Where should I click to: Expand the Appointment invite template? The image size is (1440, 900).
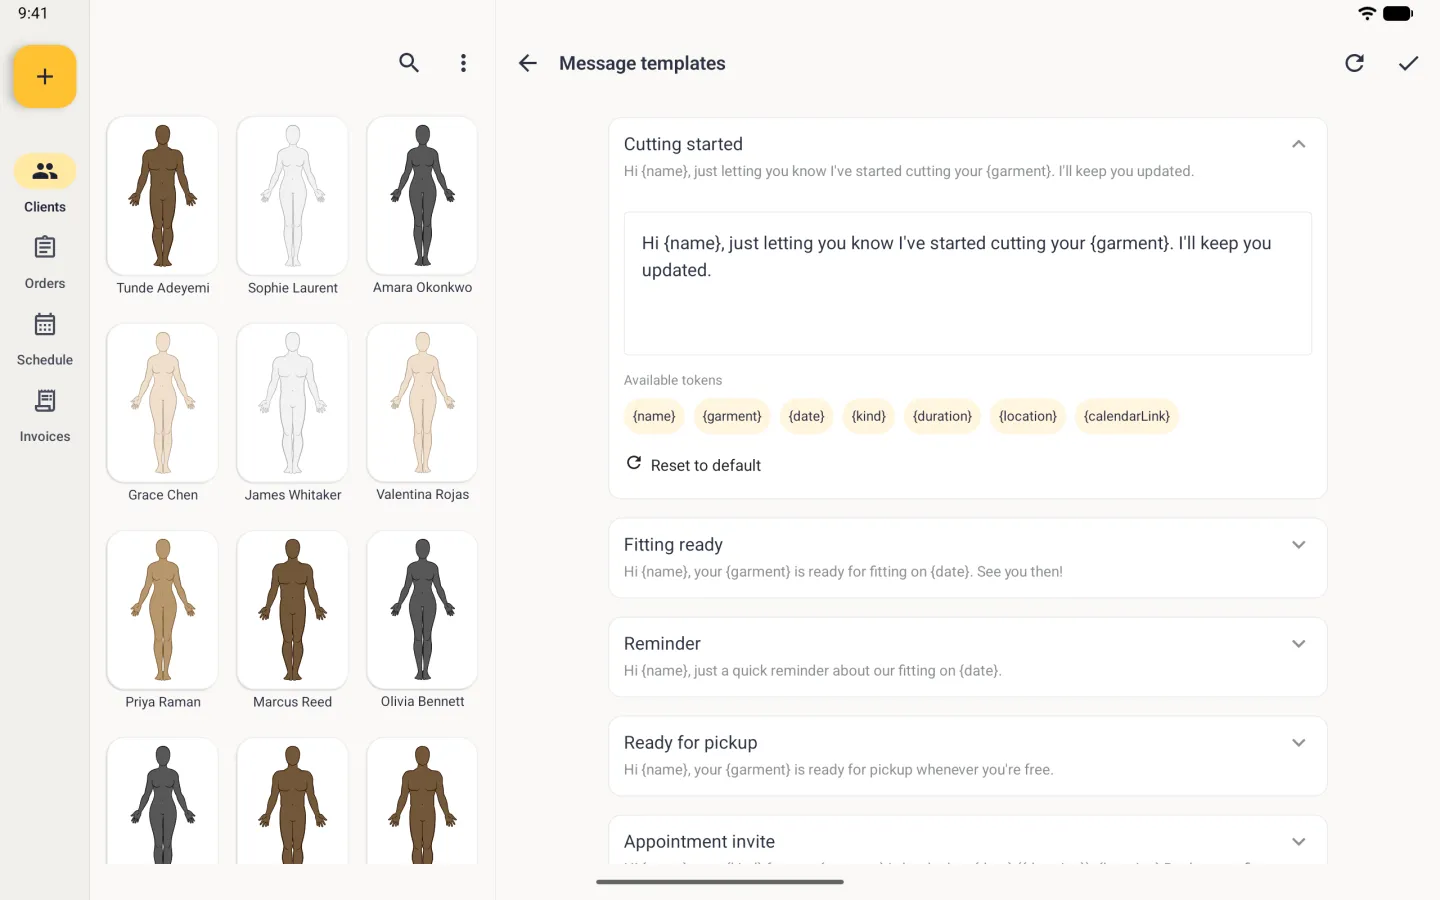[x=1298, y=842]
